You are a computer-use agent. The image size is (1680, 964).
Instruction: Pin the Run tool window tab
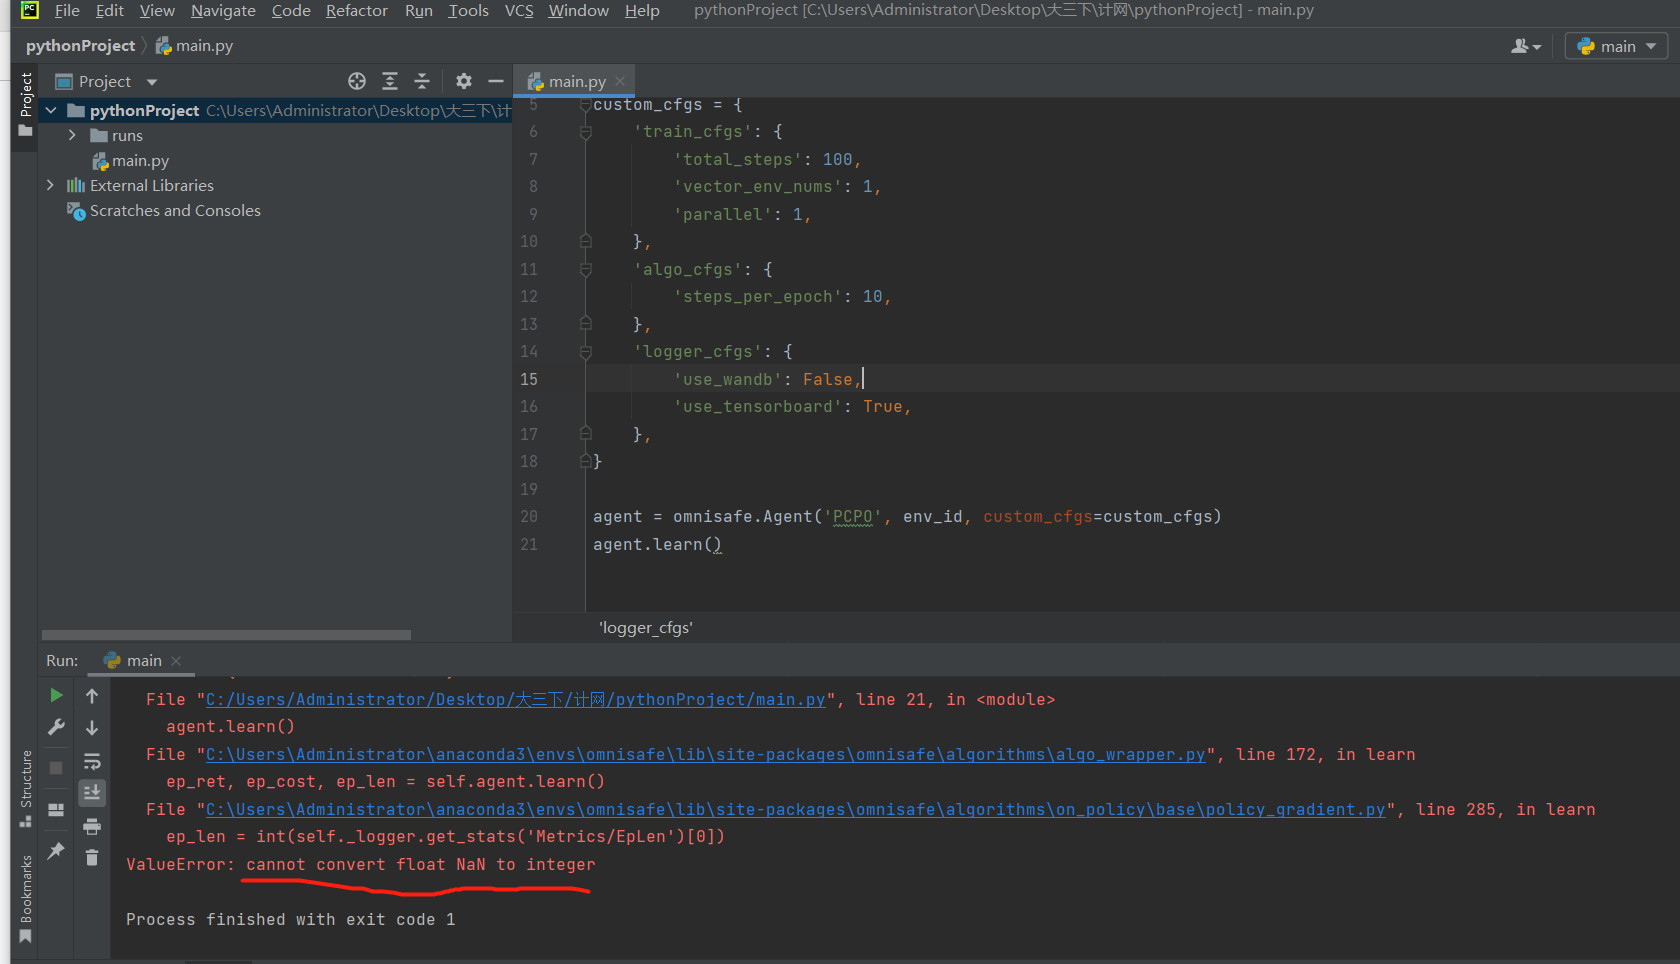56,849
